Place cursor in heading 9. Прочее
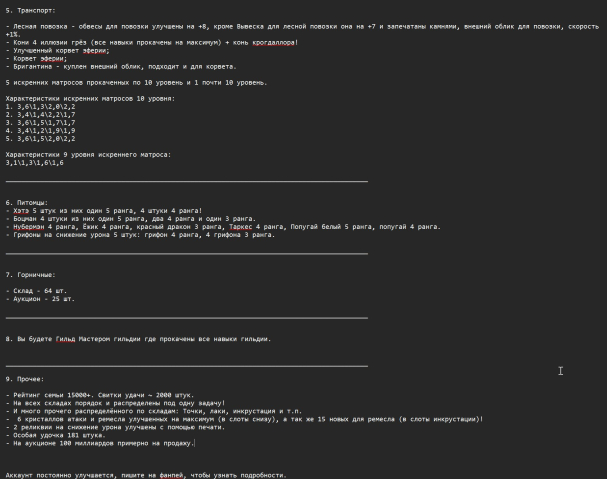This screenshot has width=607, height=479. coord(24,379)
